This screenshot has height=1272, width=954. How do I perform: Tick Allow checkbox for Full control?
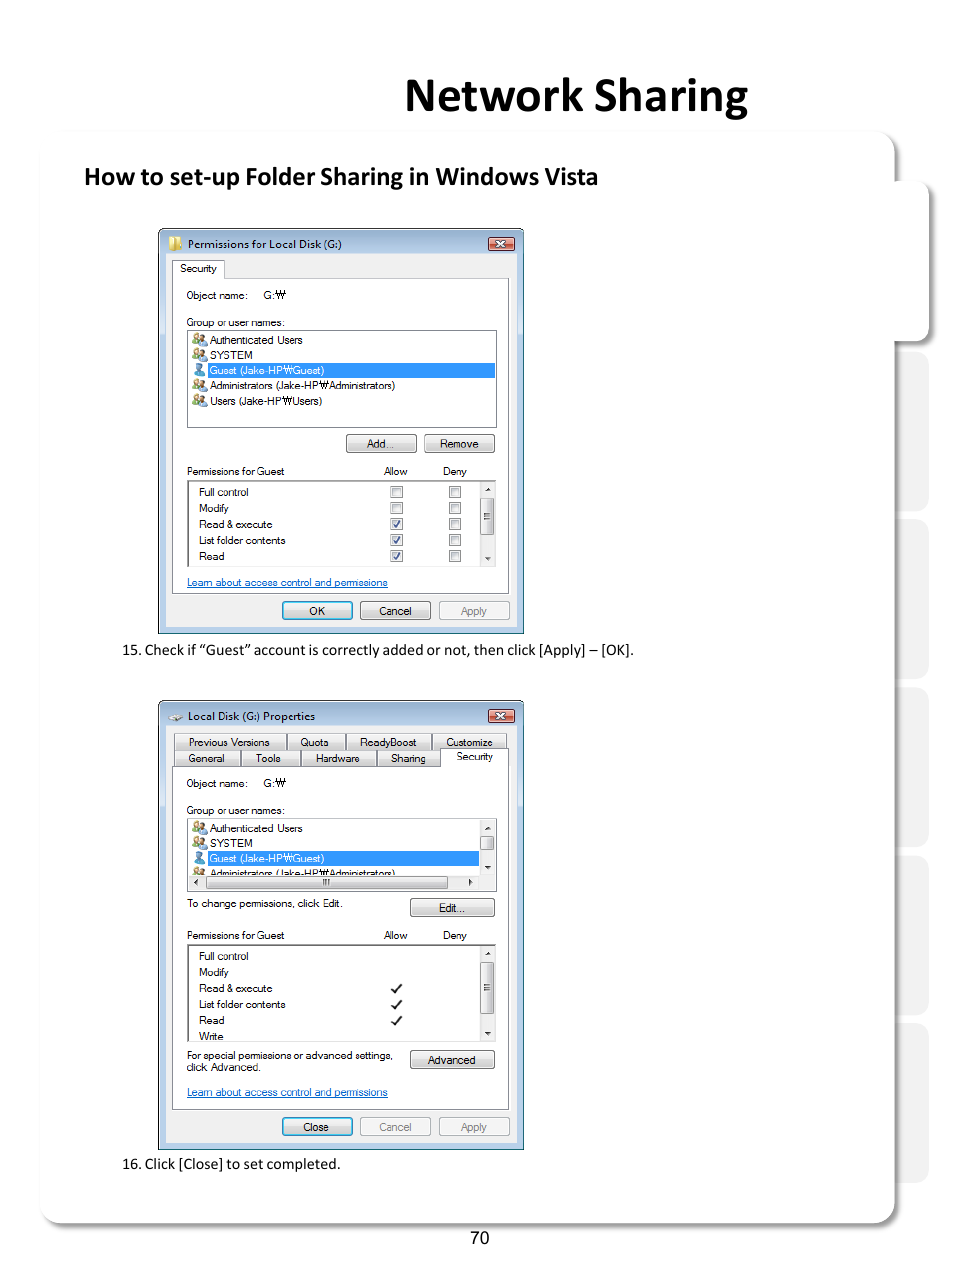tap(397, 492)
